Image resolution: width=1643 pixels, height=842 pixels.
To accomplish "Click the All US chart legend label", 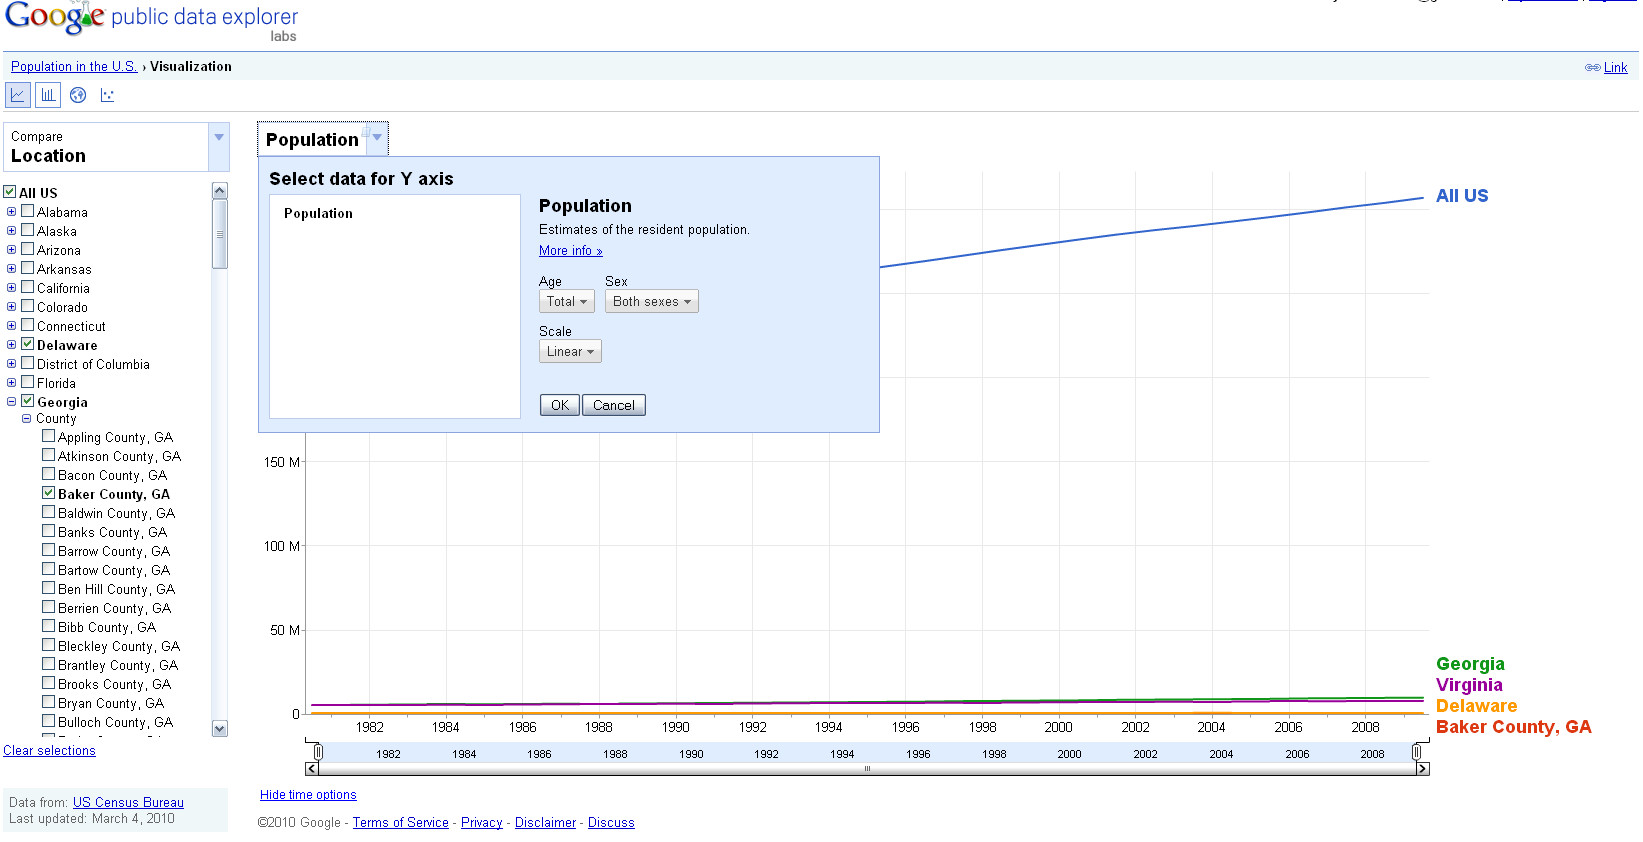I will (x=1462, y=196).
